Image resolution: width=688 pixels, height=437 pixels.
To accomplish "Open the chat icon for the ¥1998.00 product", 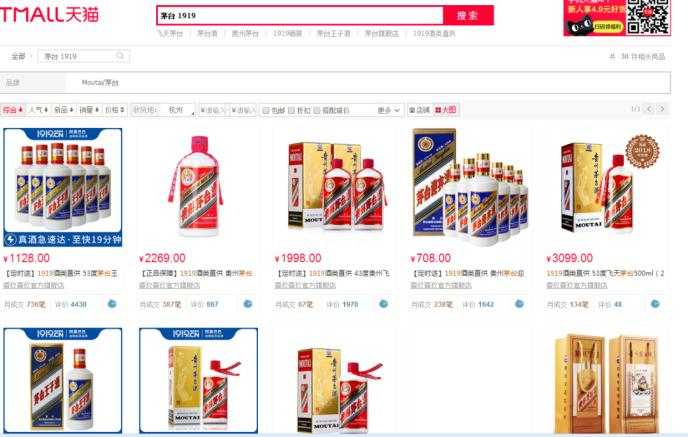I will 383,304.
